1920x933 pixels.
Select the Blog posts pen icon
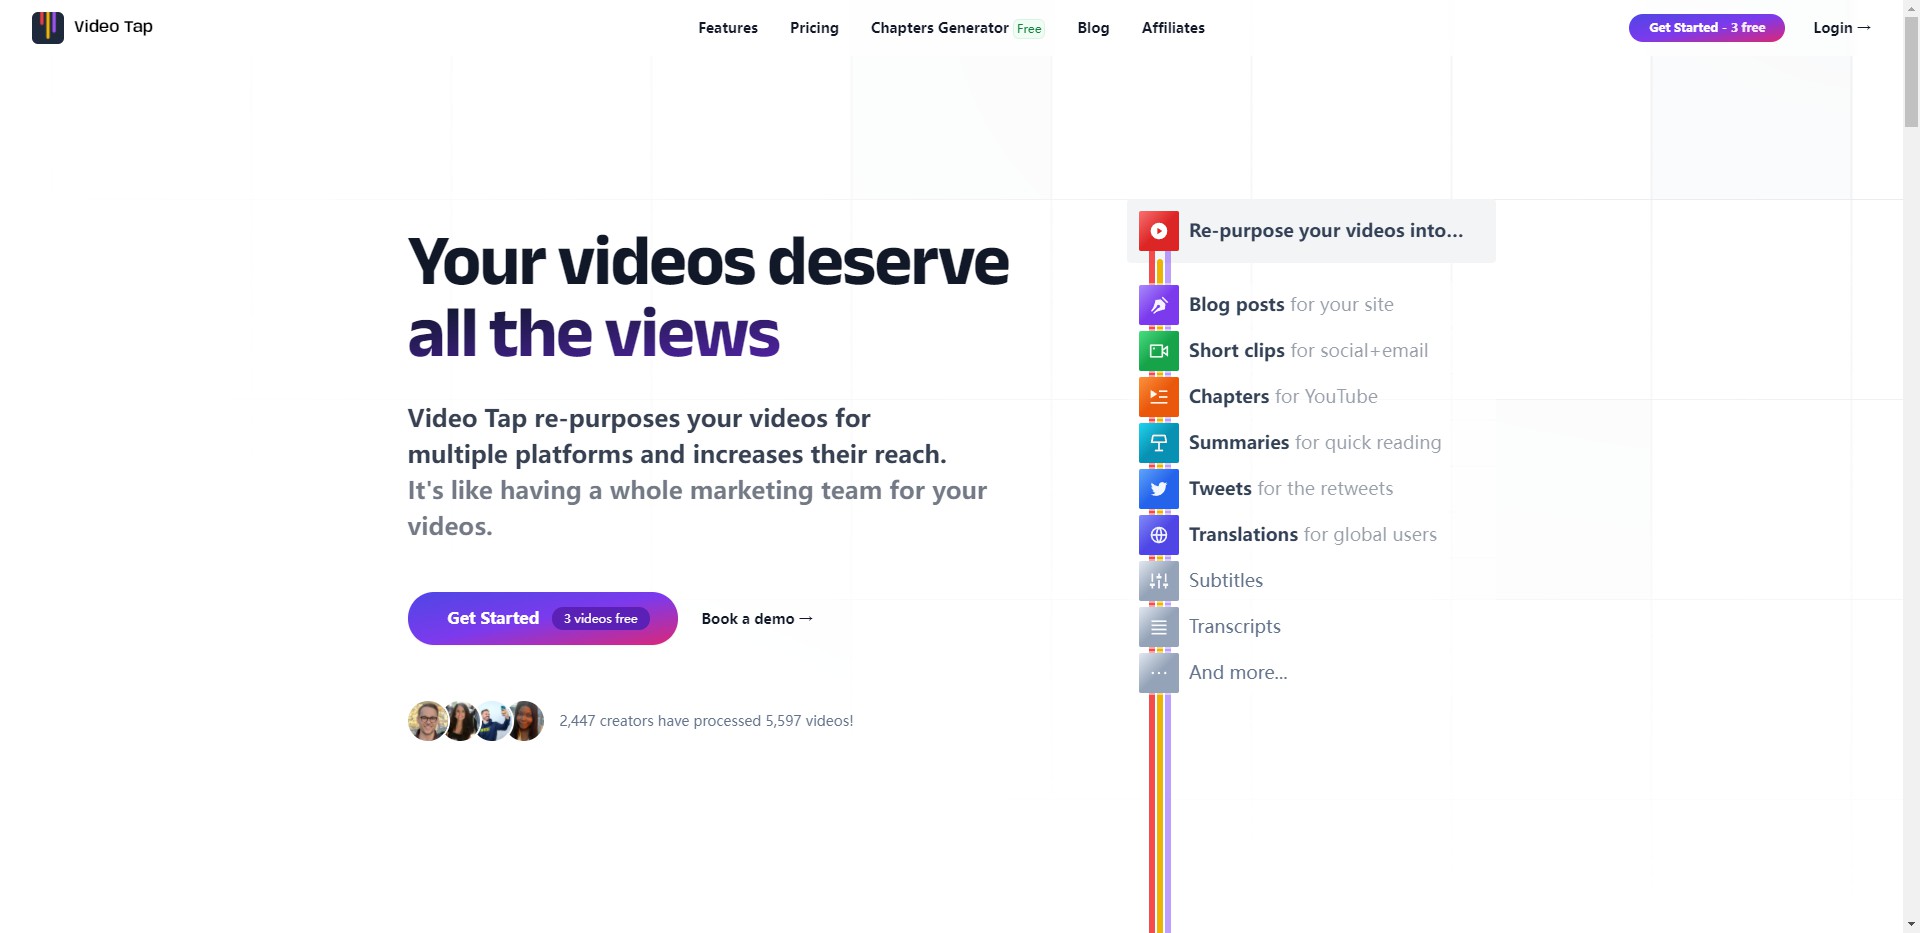click(1158, 304)
